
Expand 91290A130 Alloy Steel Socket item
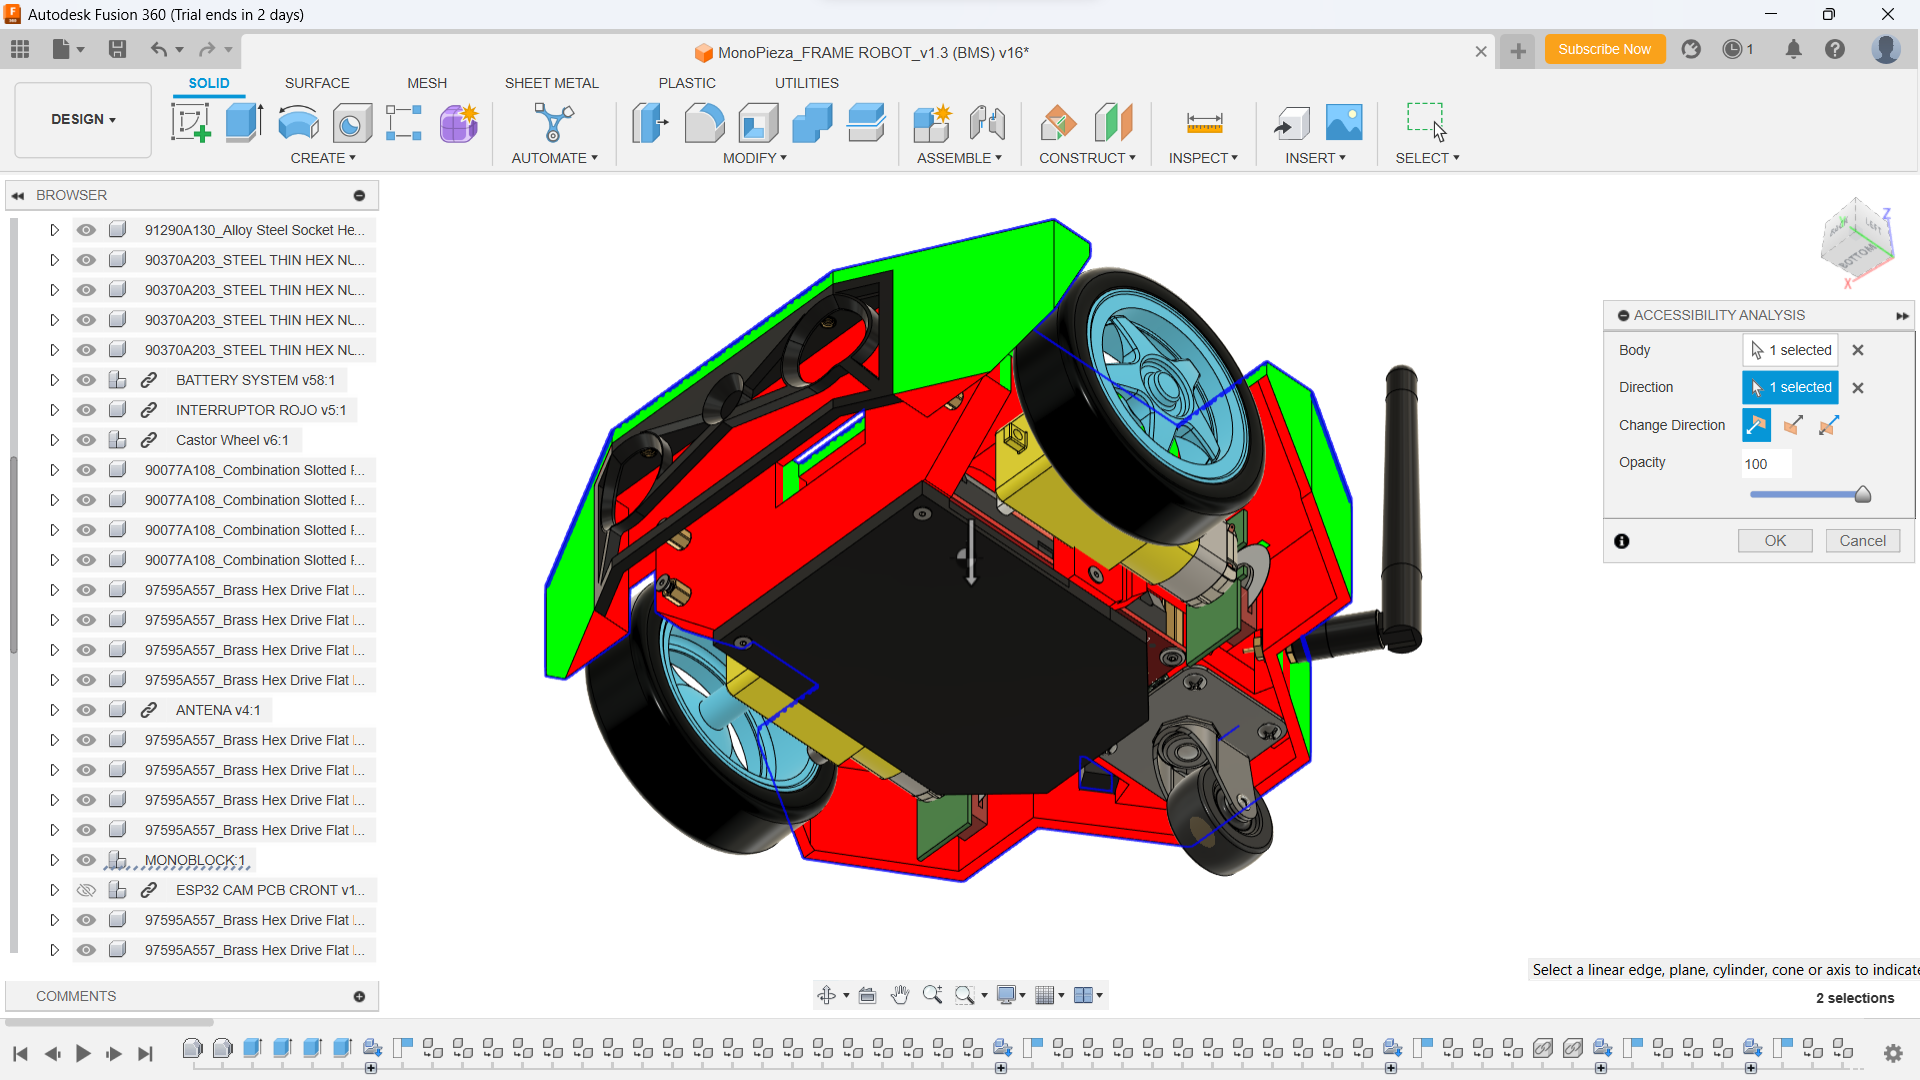54,229
